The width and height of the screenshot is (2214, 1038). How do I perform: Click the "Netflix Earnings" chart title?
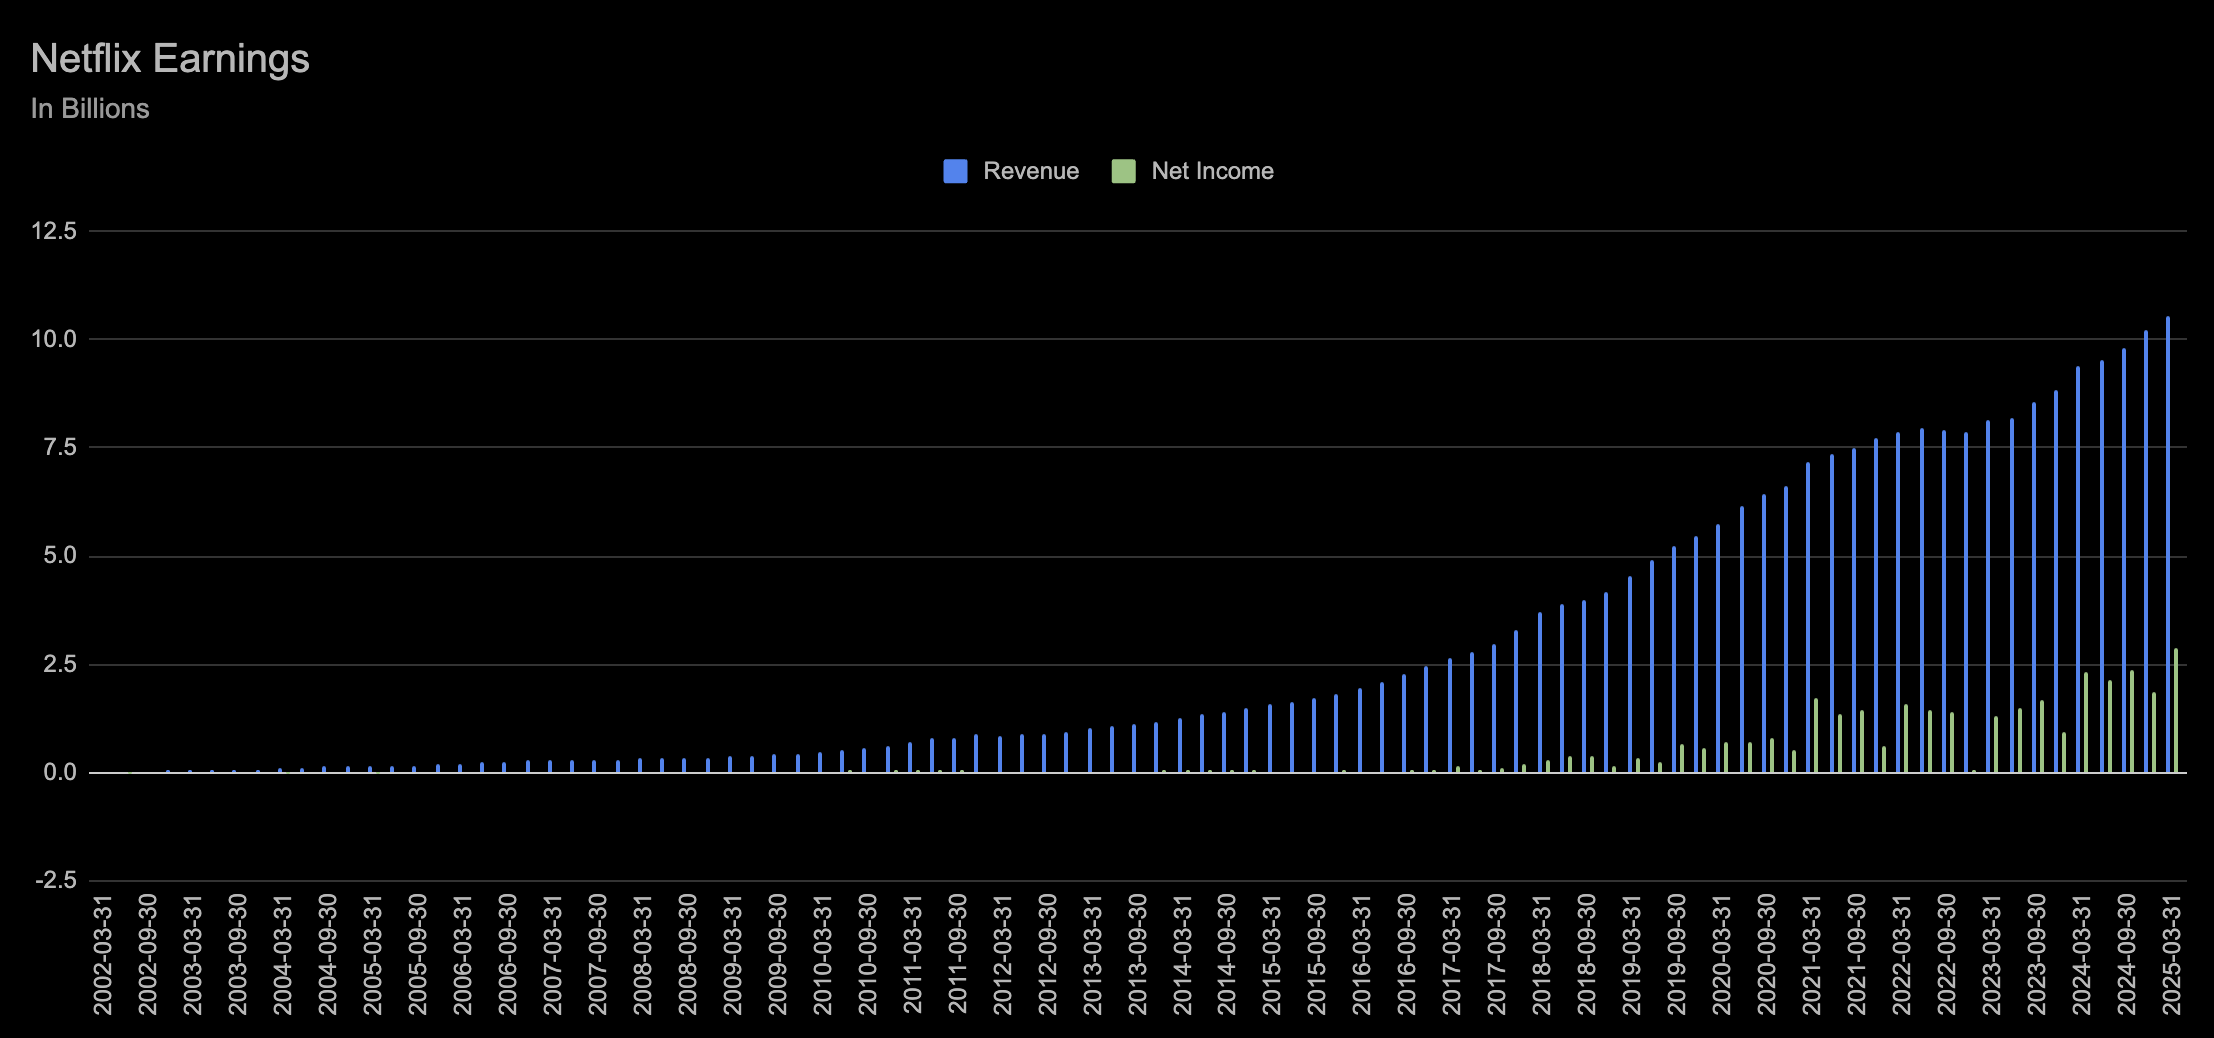tap(170, 58)
